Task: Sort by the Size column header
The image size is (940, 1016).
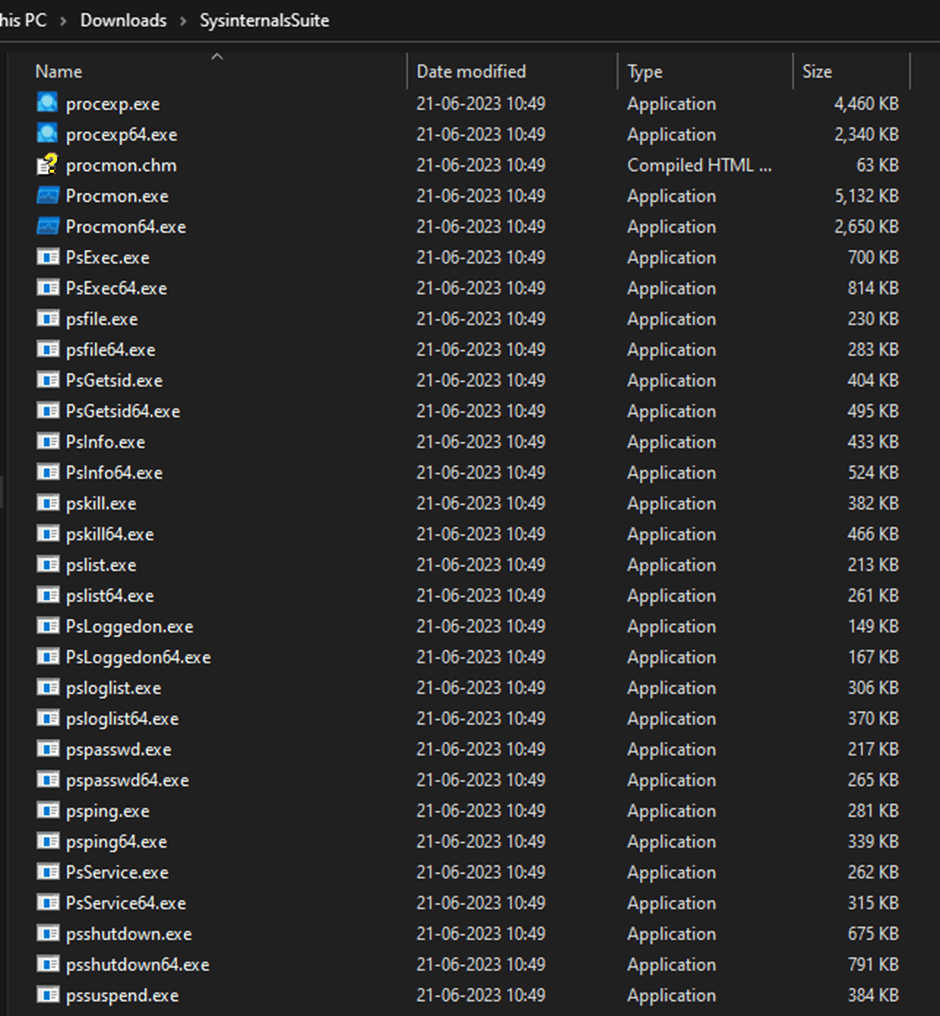Action: click(817, 71)
